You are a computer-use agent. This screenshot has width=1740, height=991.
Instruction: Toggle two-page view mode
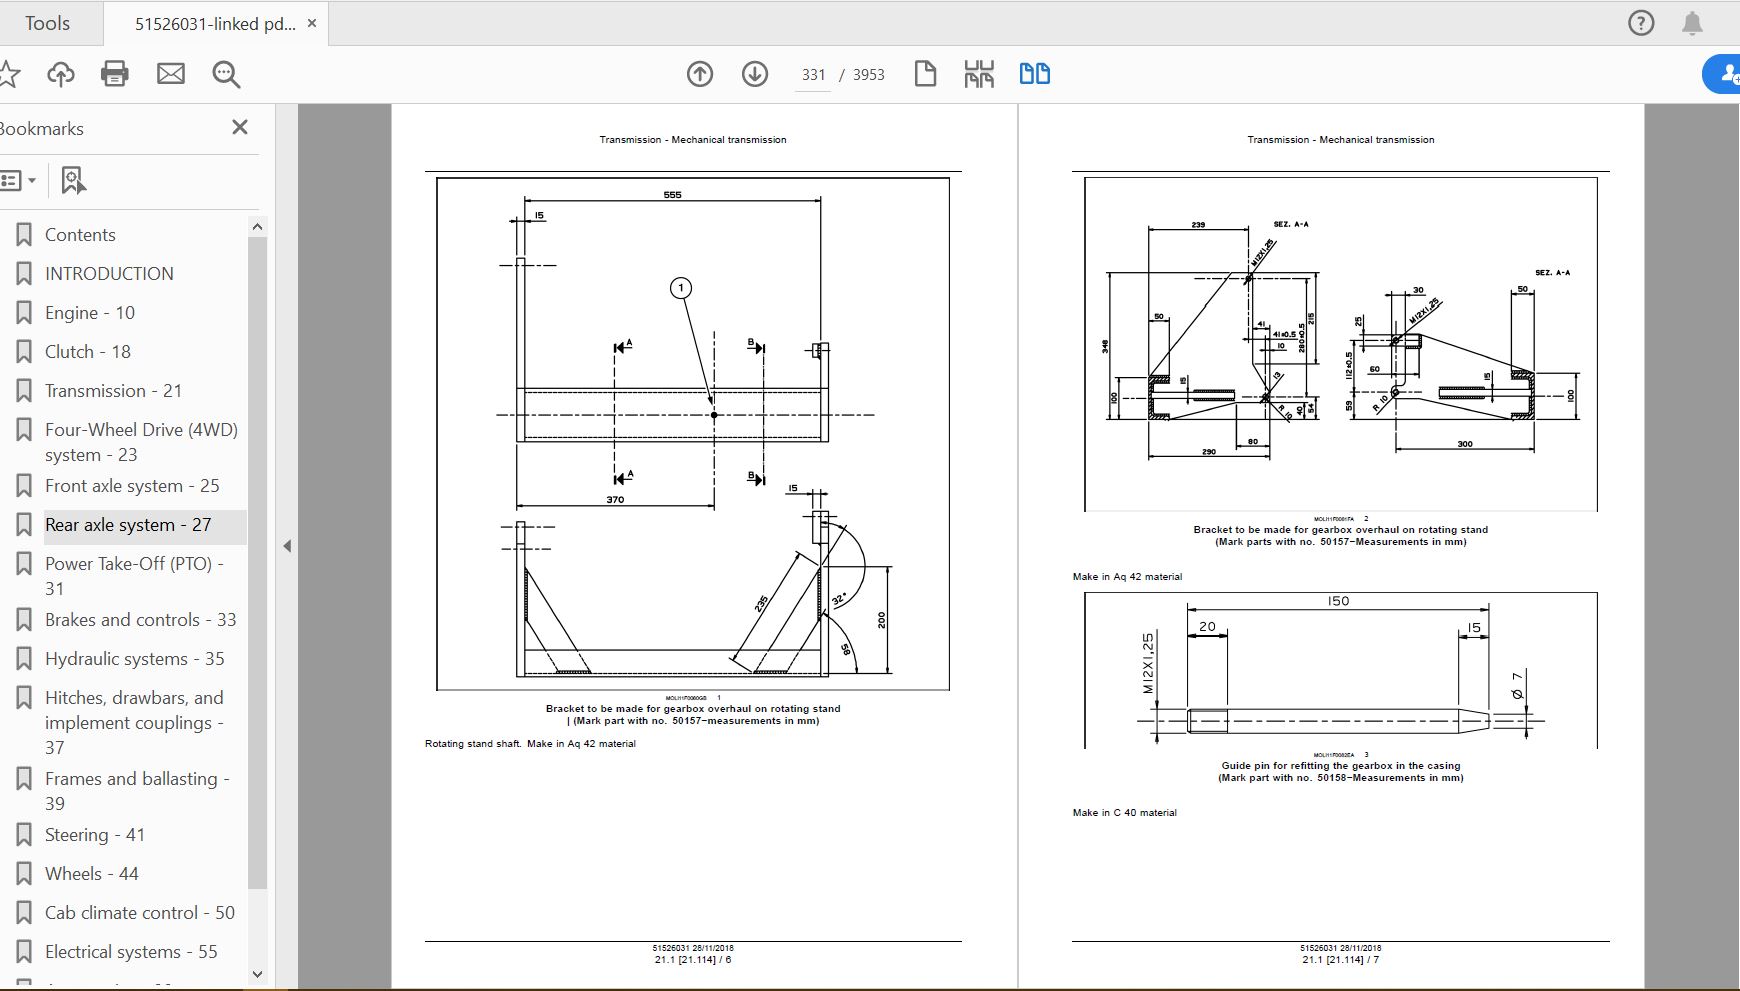(x=1034, y=74)
